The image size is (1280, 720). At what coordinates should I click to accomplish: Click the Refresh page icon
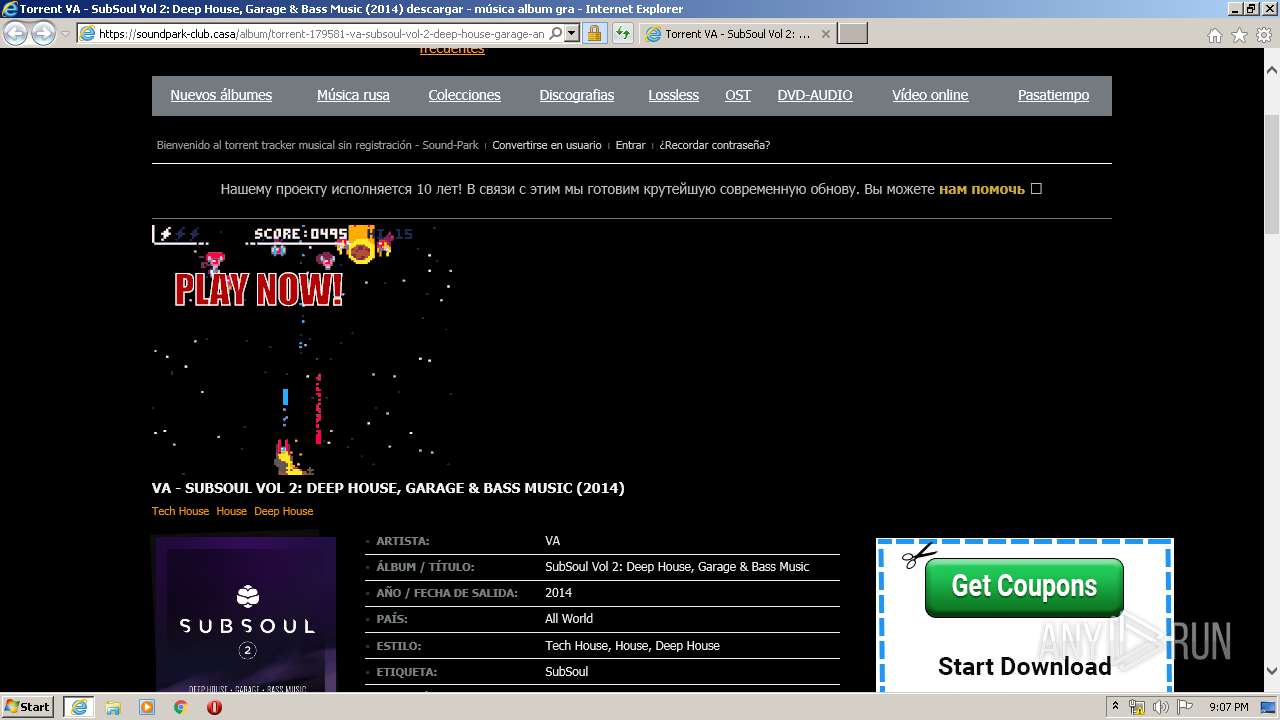pyautogui.click(x=623, y=33)
